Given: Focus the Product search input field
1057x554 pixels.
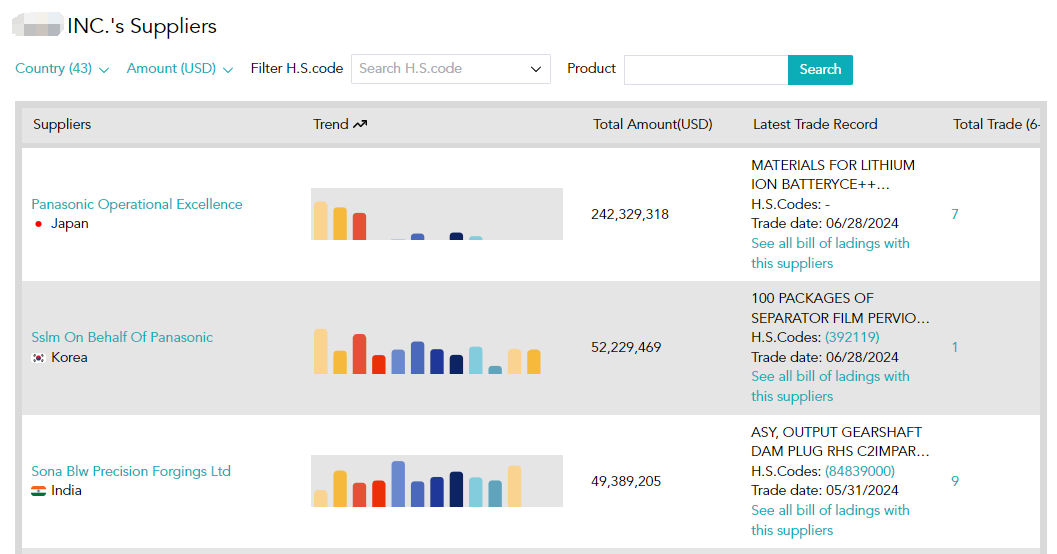Looking at the screenshot, I should pos(706,69).
